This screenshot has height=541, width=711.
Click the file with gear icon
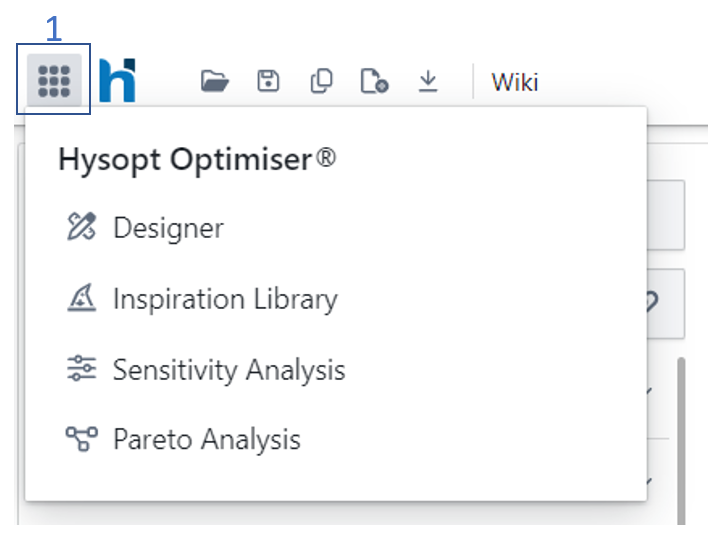[x=375, y=81]
